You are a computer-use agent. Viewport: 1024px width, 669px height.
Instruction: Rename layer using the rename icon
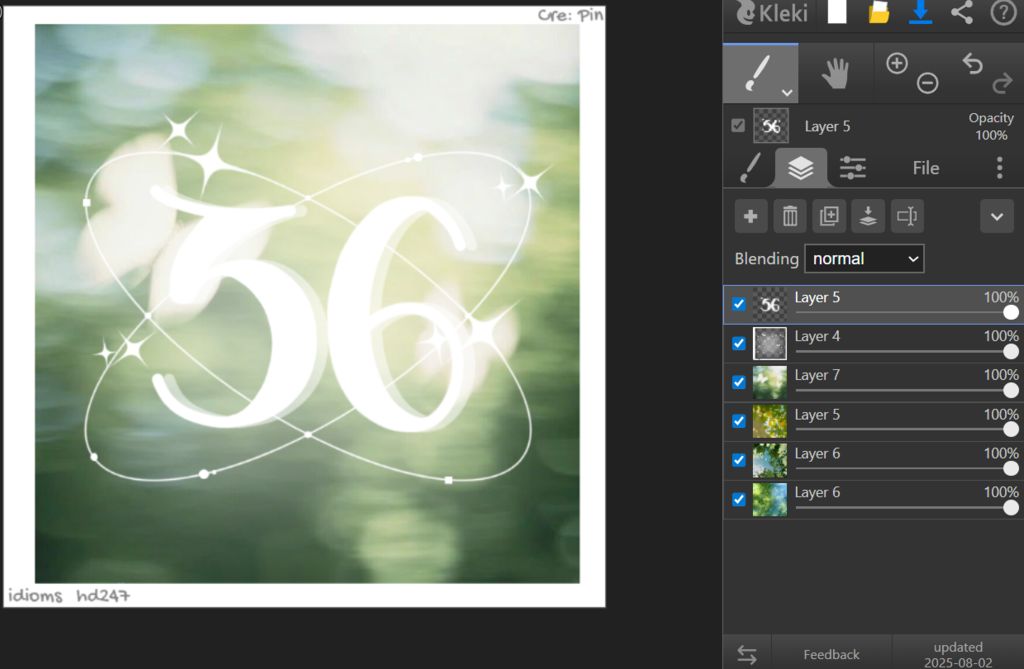(x=907, y=216)
